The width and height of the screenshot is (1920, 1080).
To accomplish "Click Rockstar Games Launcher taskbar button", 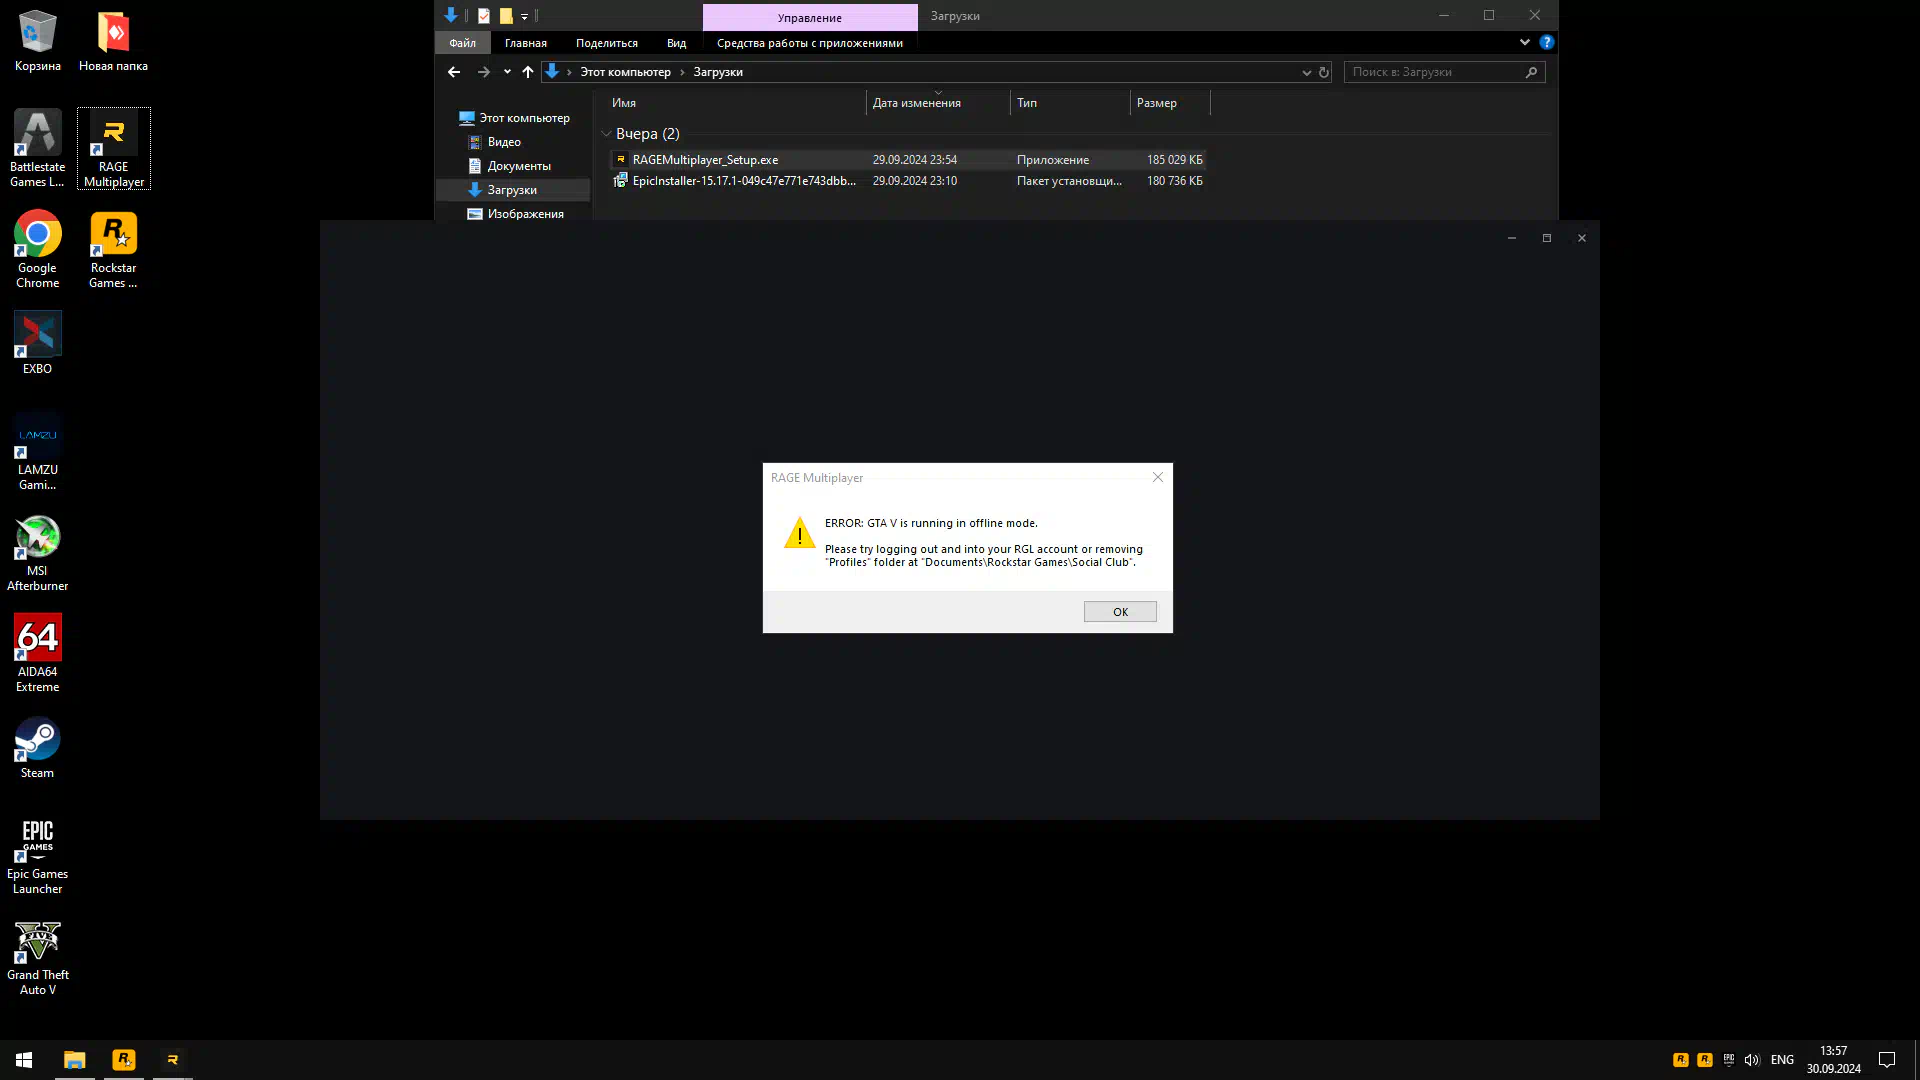I will (x=124, y=1060).
